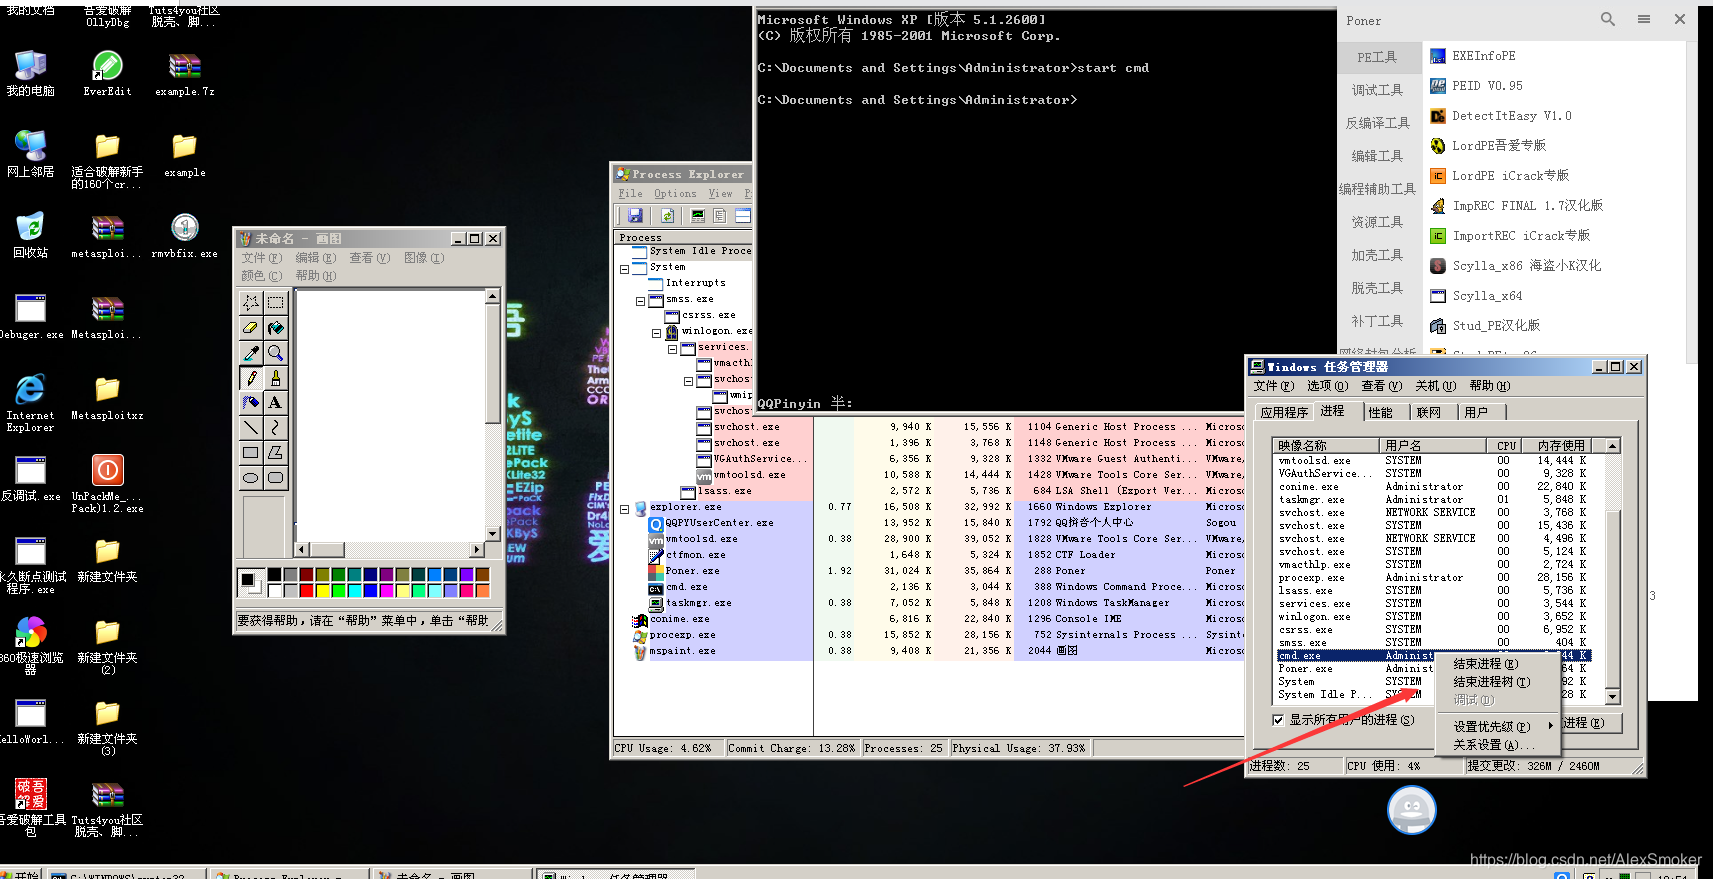Open the EverEdit desktop icon
The width and height of the screenshot is (1713, 879).
click(x=107, y=73)
